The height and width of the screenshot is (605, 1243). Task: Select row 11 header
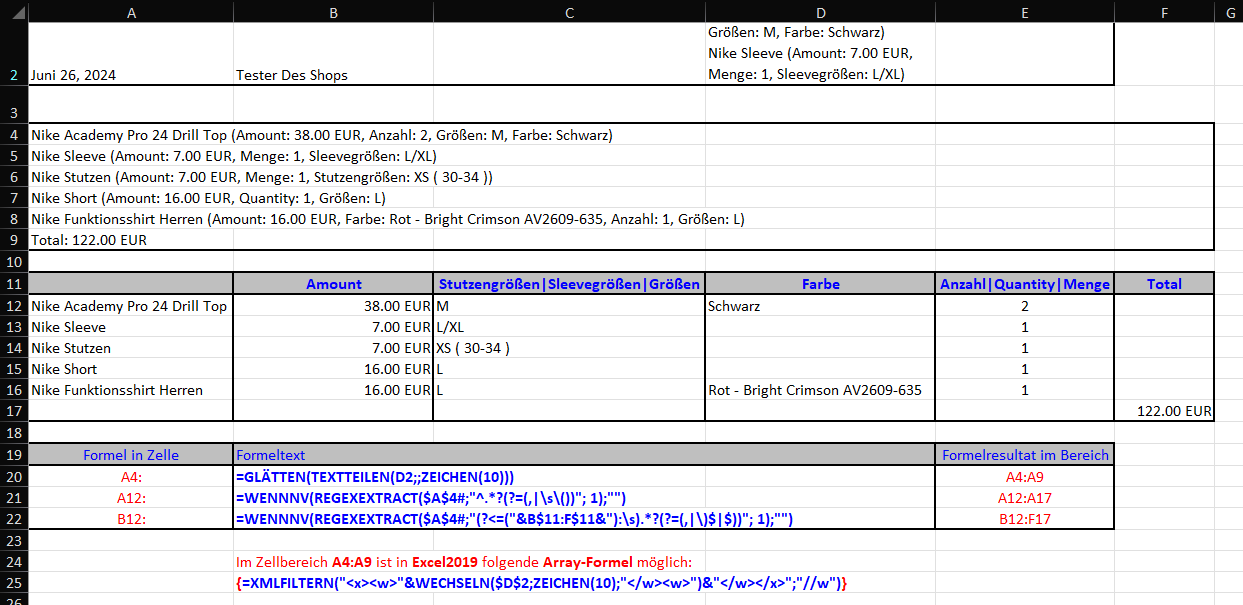14,284
